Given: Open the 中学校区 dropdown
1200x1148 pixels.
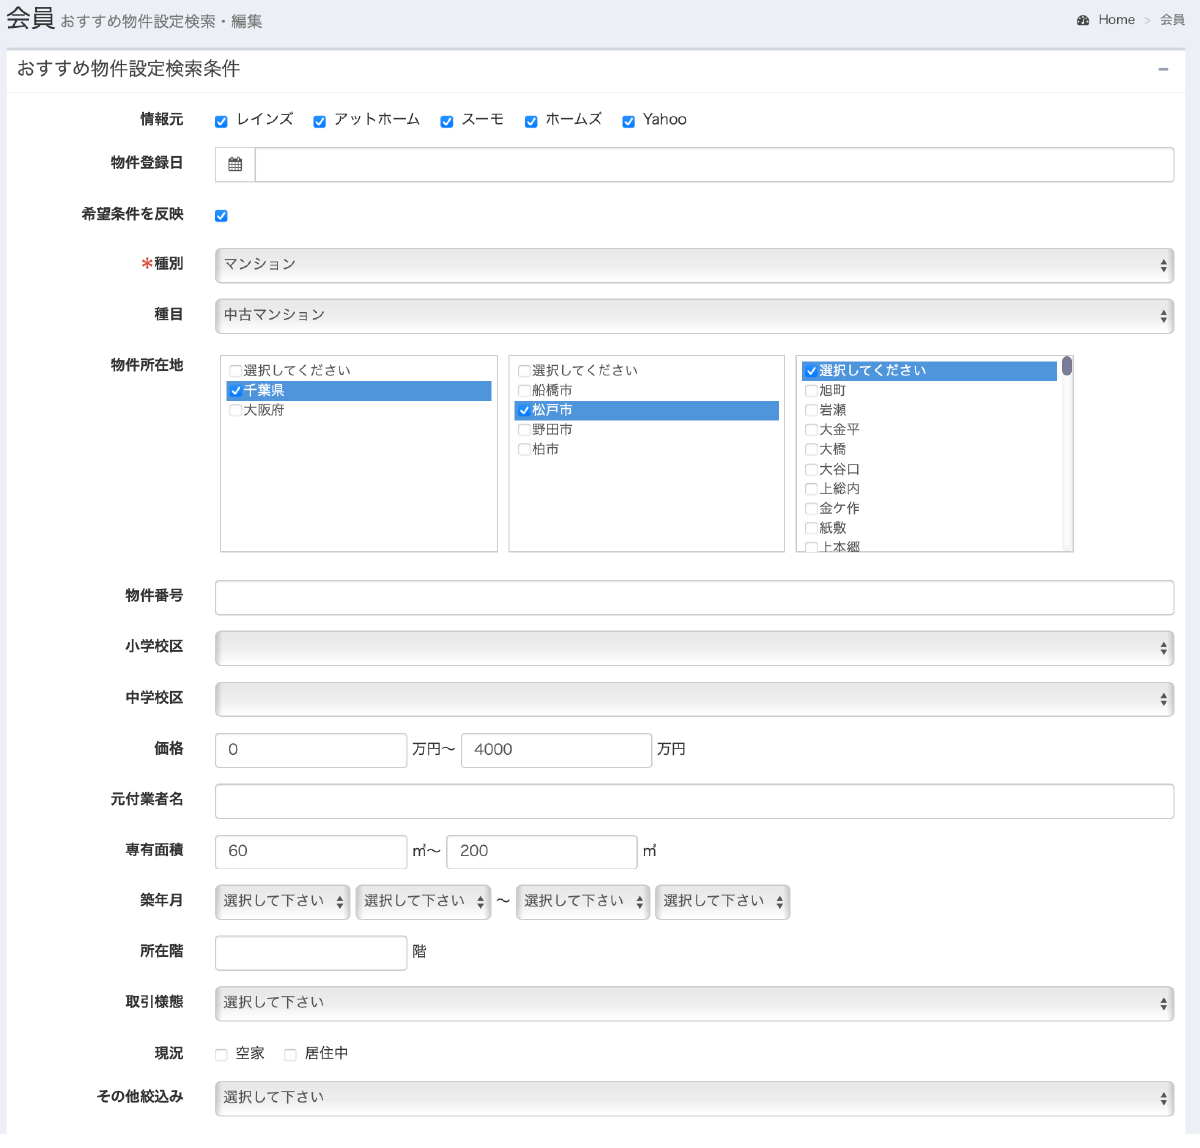Looking at the screenshot, I should pos(694,699).
